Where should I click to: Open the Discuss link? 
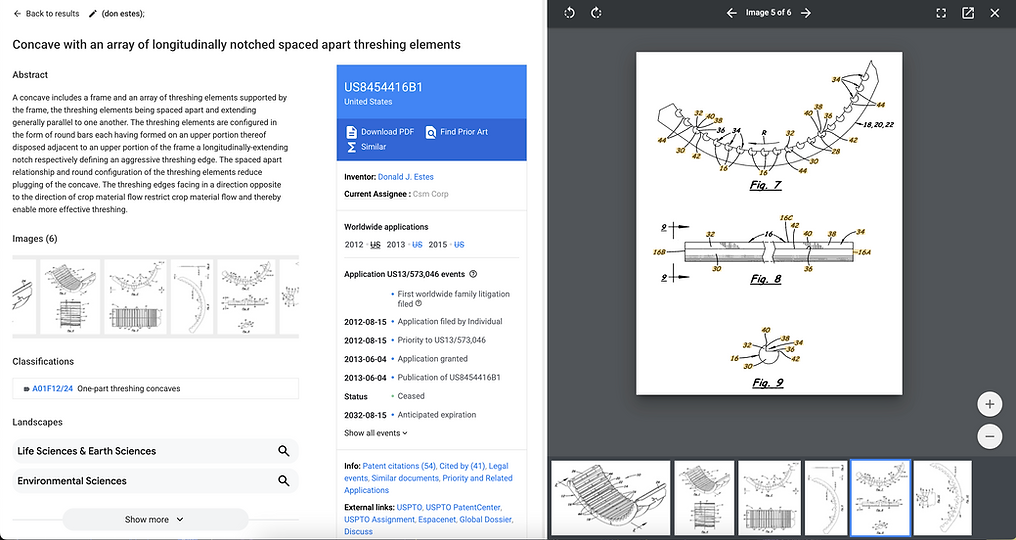pyautogui.click(x=358, y=532)
